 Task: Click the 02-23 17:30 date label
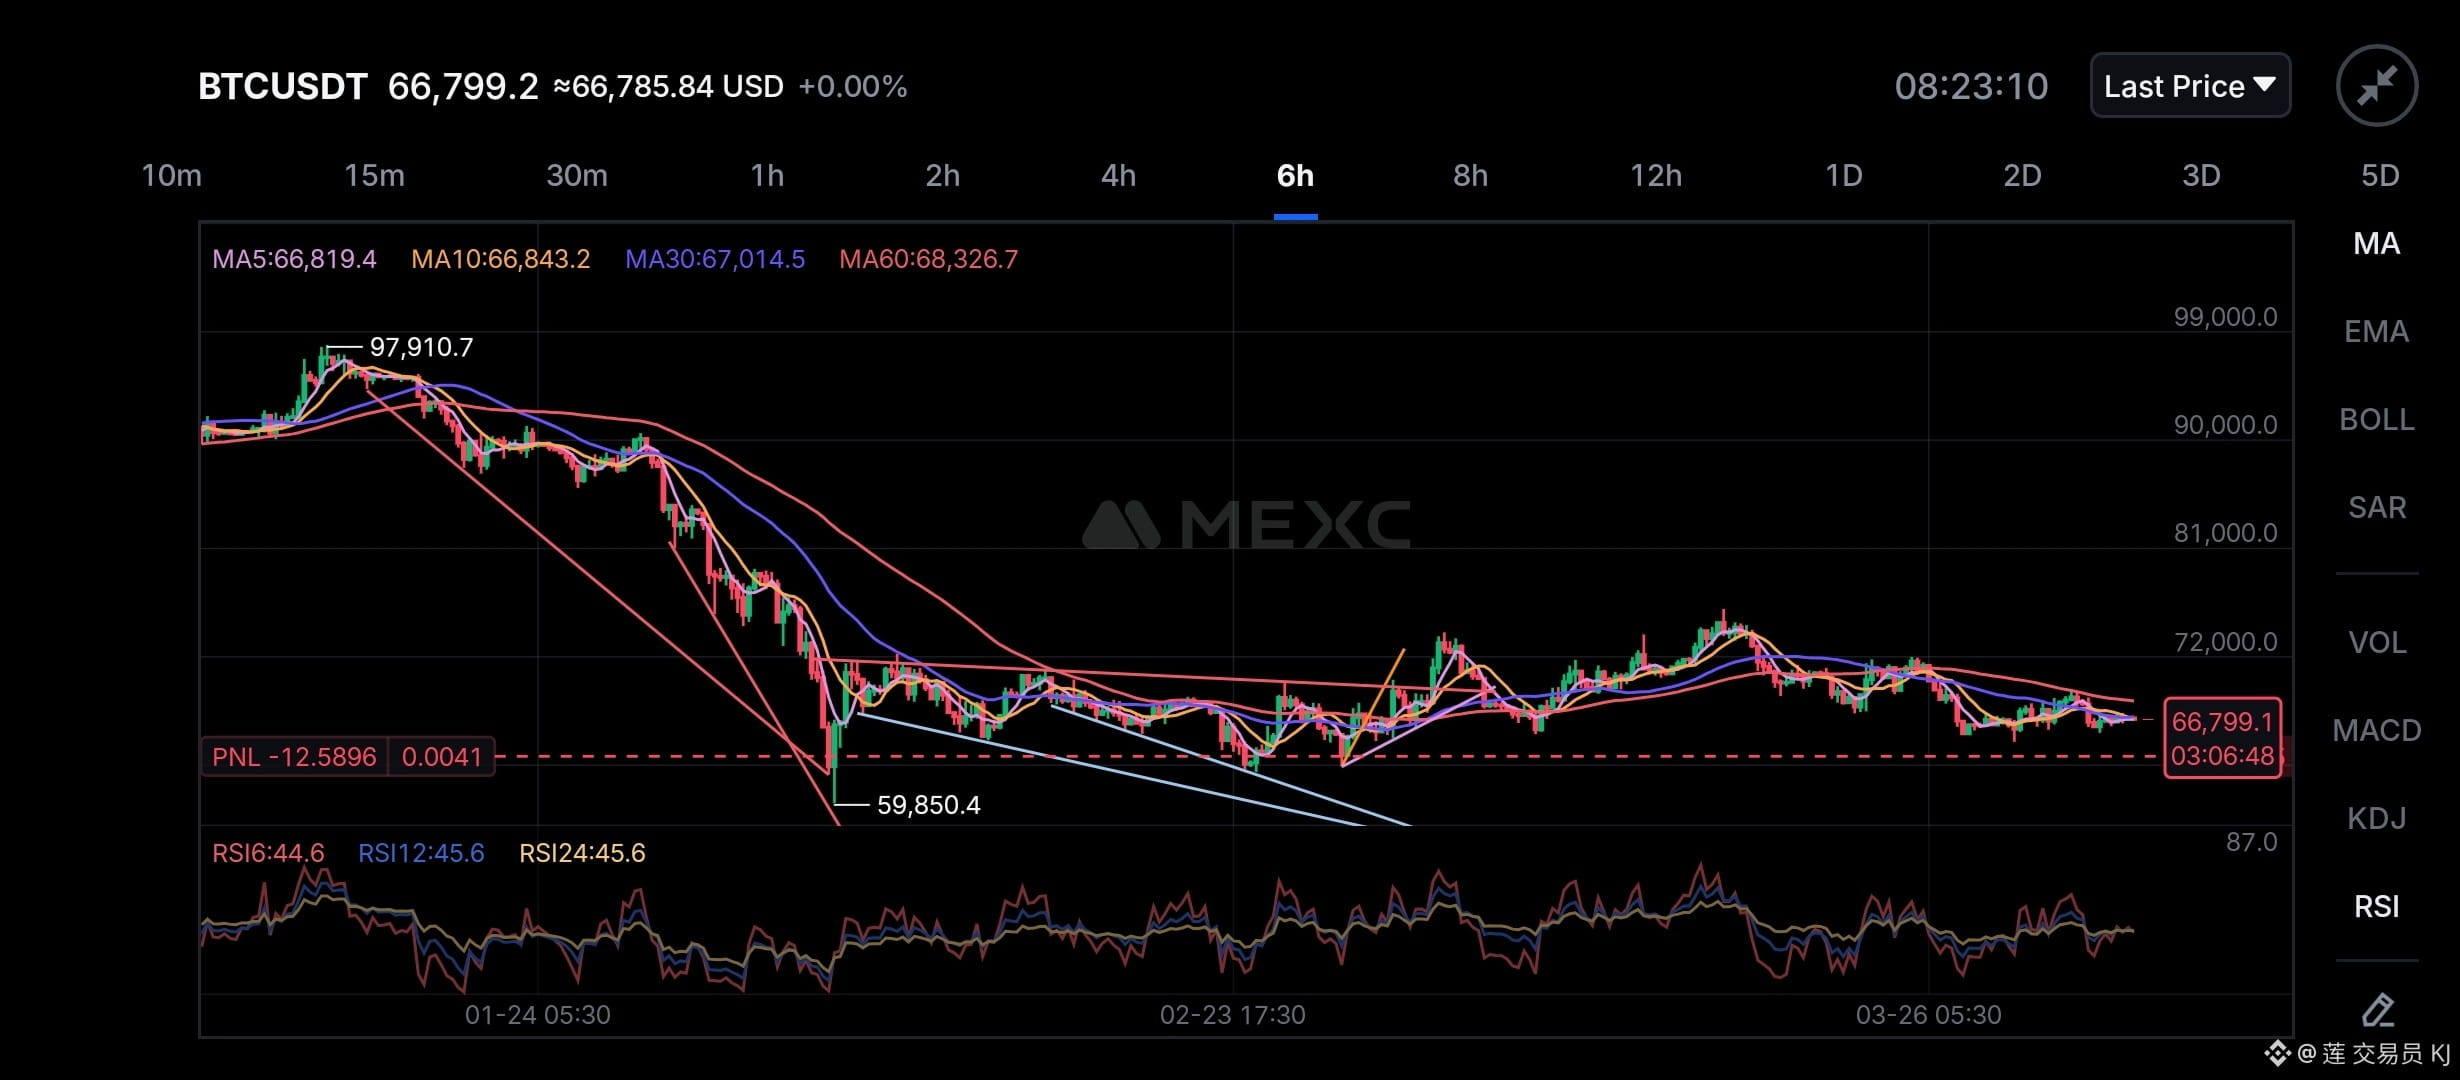pyautogui.click(x=1232, y=1016)
